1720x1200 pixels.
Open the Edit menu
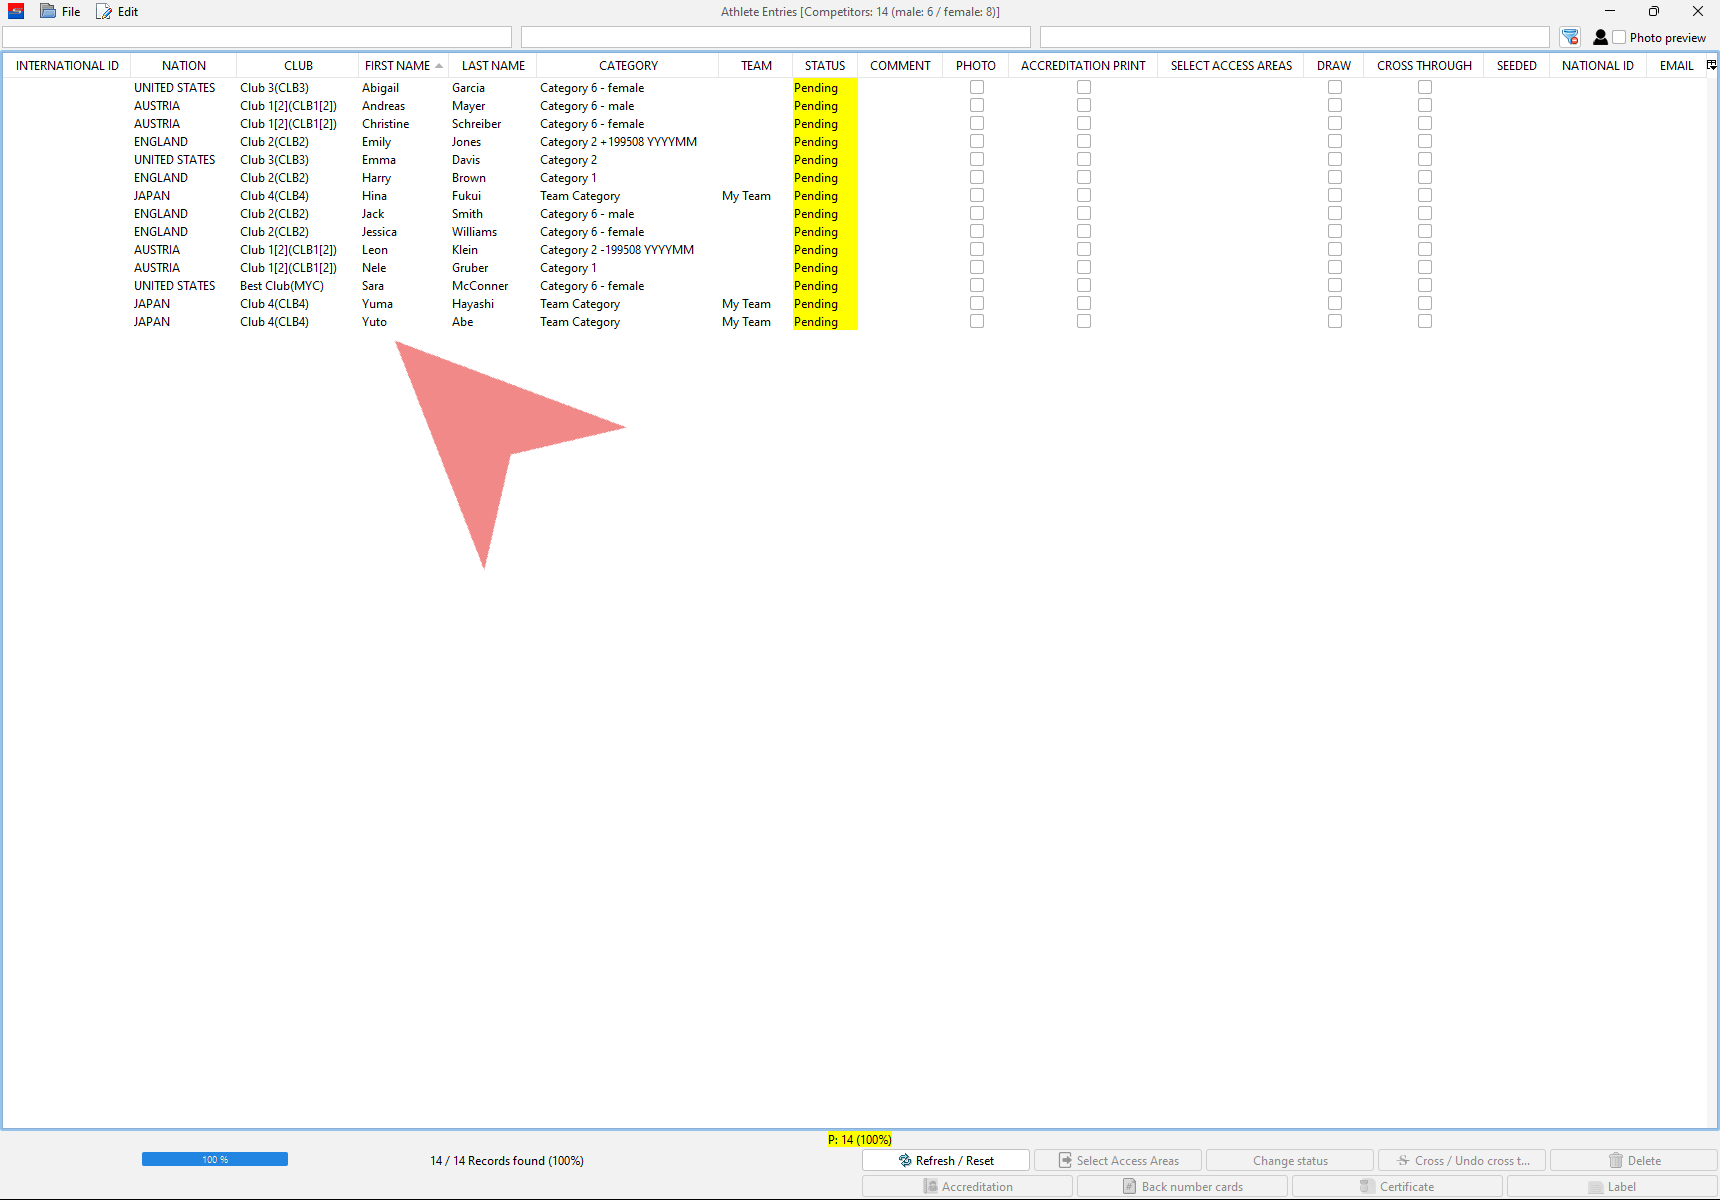[118, 12]
